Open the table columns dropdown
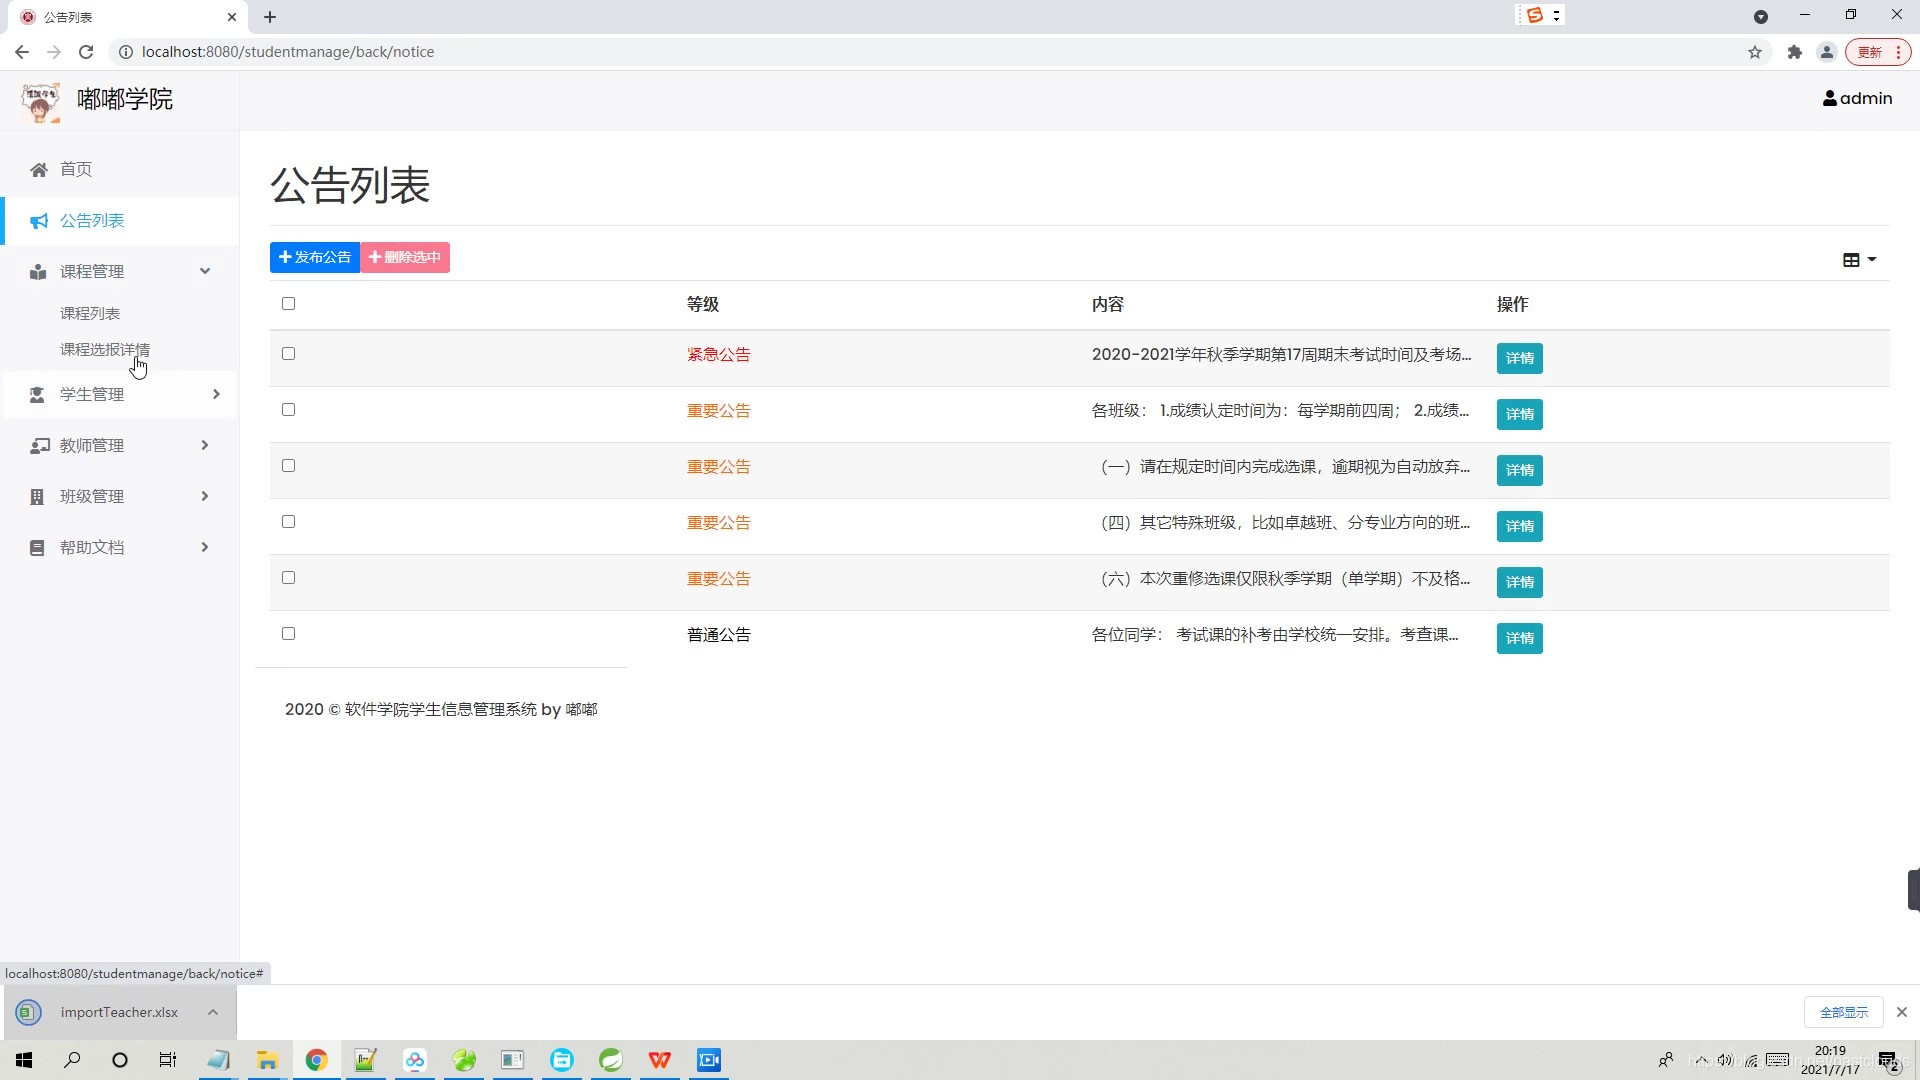 click(x=1859, y=260)
